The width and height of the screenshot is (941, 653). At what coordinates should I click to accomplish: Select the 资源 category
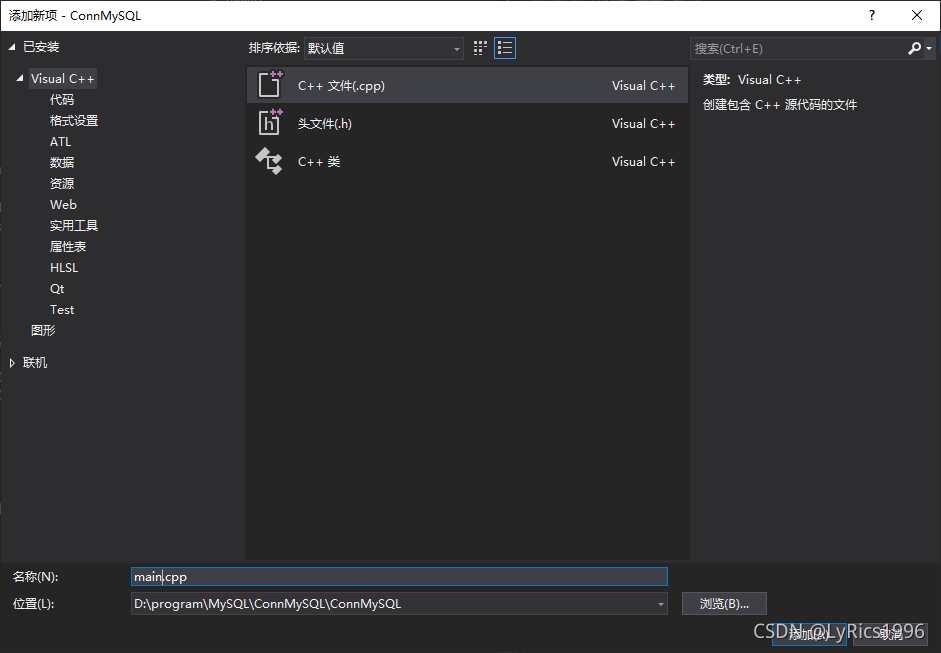tap(62, 184)
